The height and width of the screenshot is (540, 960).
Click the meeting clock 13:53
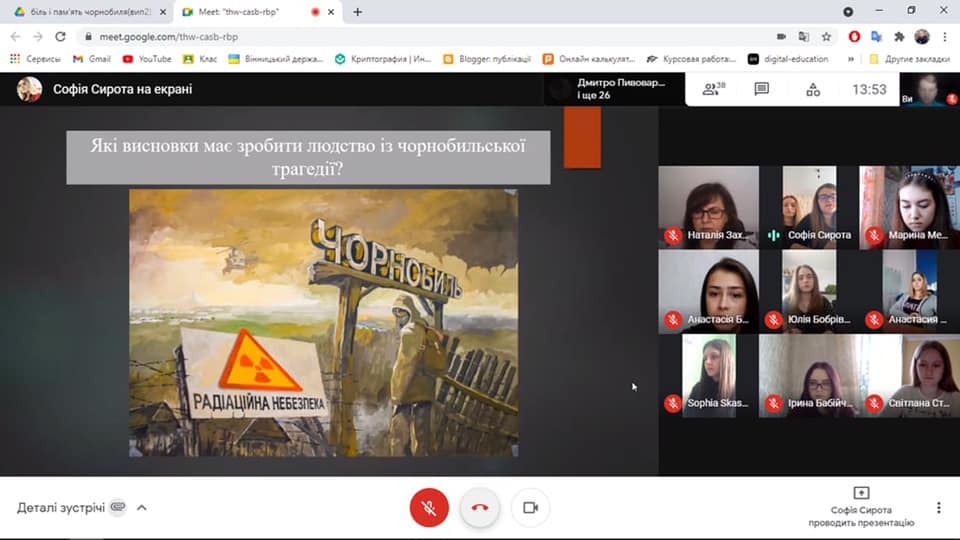[x=869, y=89]
